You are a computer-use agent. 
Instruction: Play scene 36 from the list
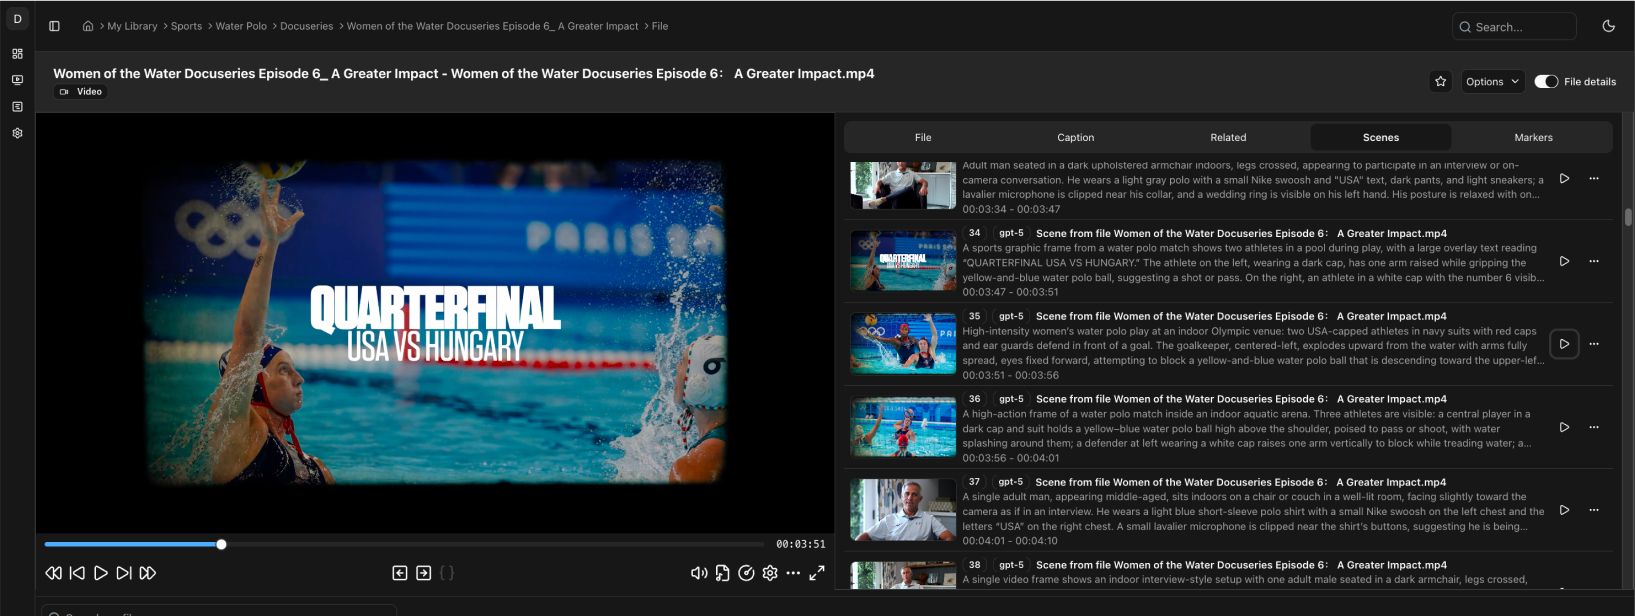pyautogui.click(x=1564, y=427)
